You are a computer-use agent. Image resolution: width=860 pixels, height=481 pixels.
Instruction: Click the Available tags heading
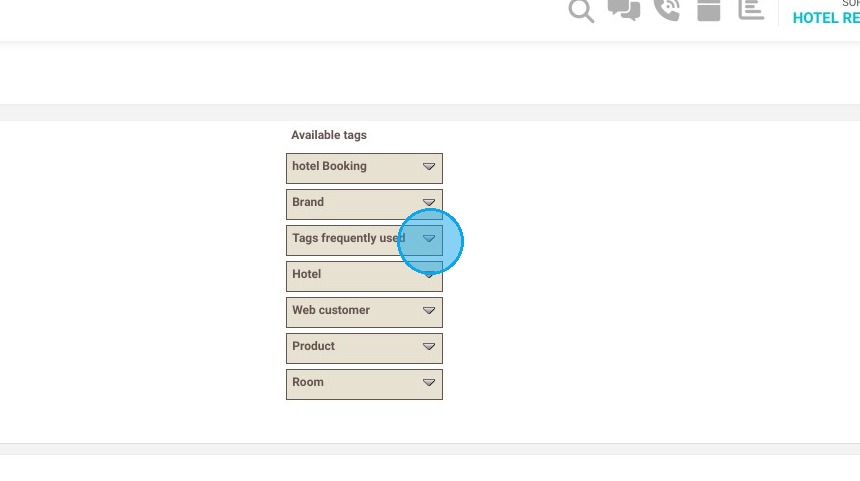tap(329, 135)
